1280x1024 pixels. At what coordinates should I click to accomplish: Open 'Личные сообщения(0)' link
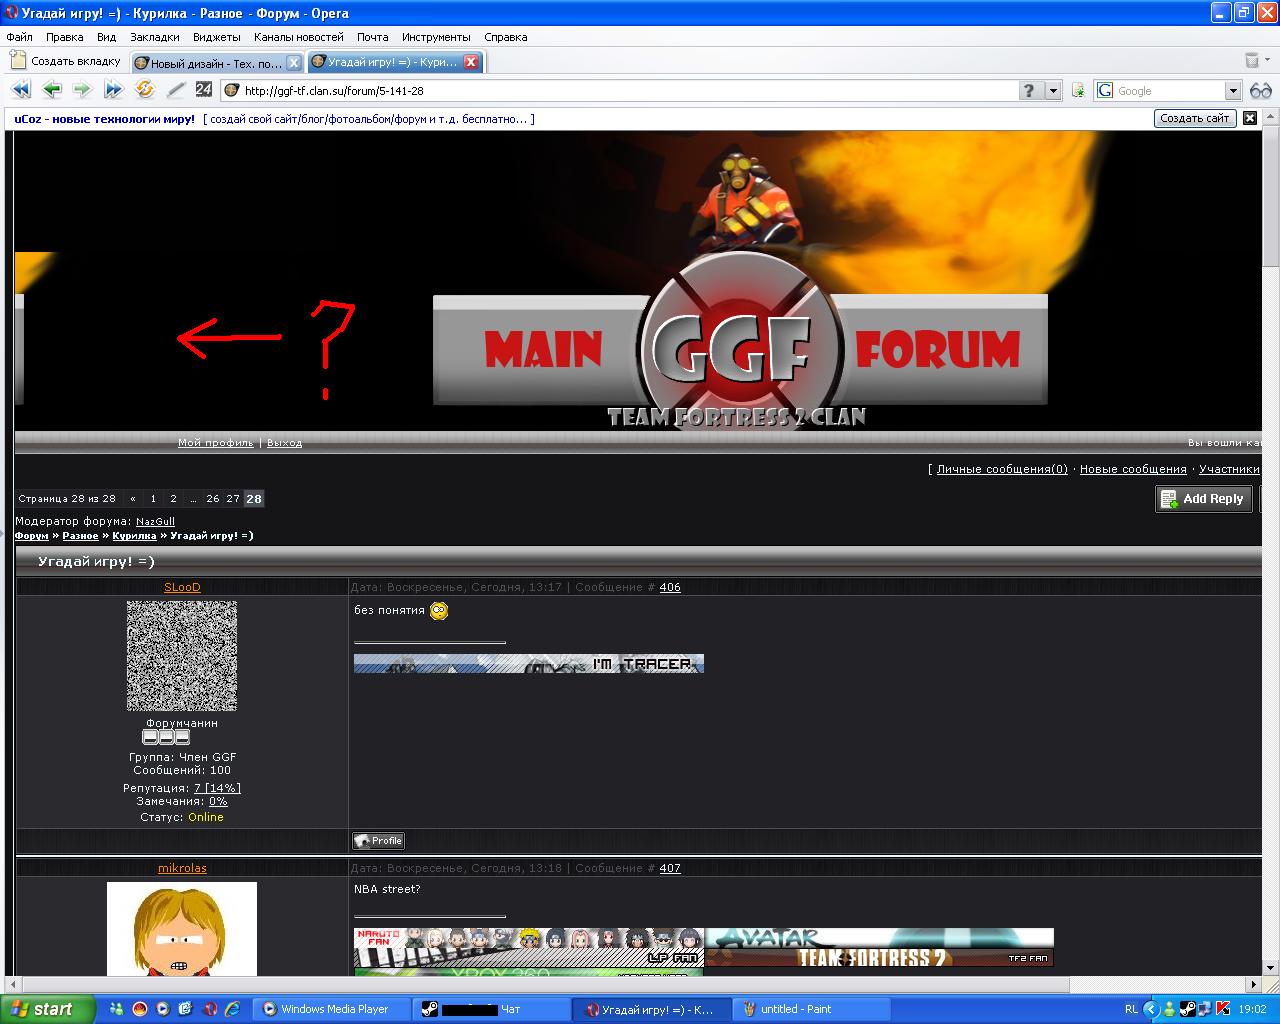pyautogui.click(x=1002, y=469)
